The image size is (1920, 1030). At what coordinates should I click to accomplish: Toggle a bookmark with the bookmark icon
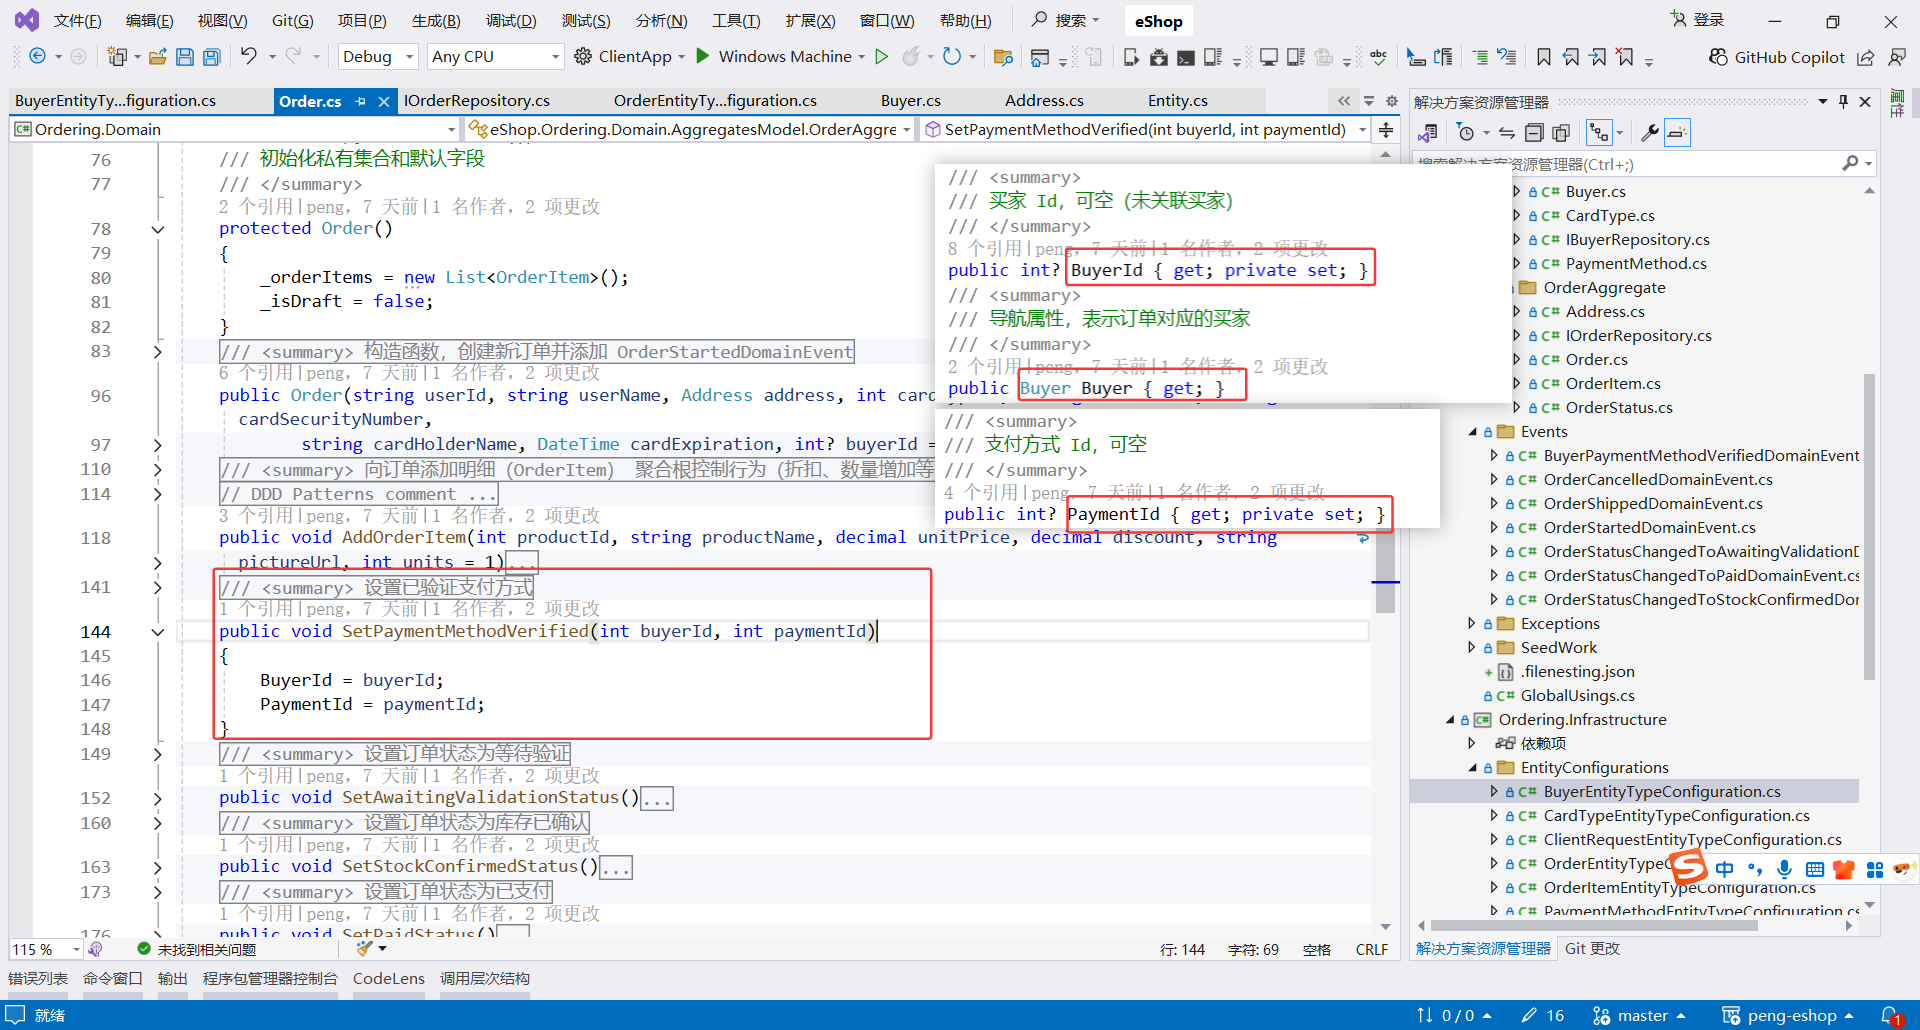[1544, 57]
